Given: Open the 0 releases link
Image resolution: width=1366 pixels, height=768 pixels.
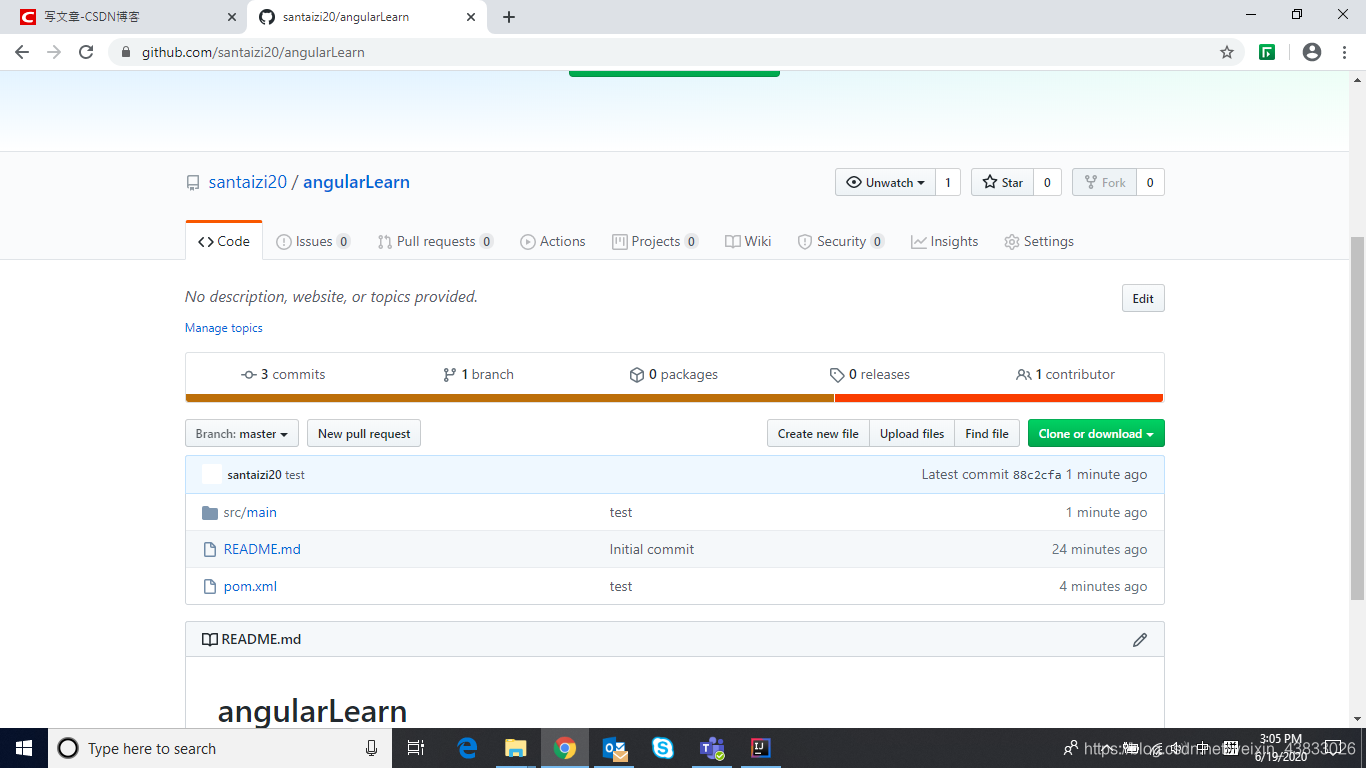Looking at the screenshot, I should coord(870,374).
